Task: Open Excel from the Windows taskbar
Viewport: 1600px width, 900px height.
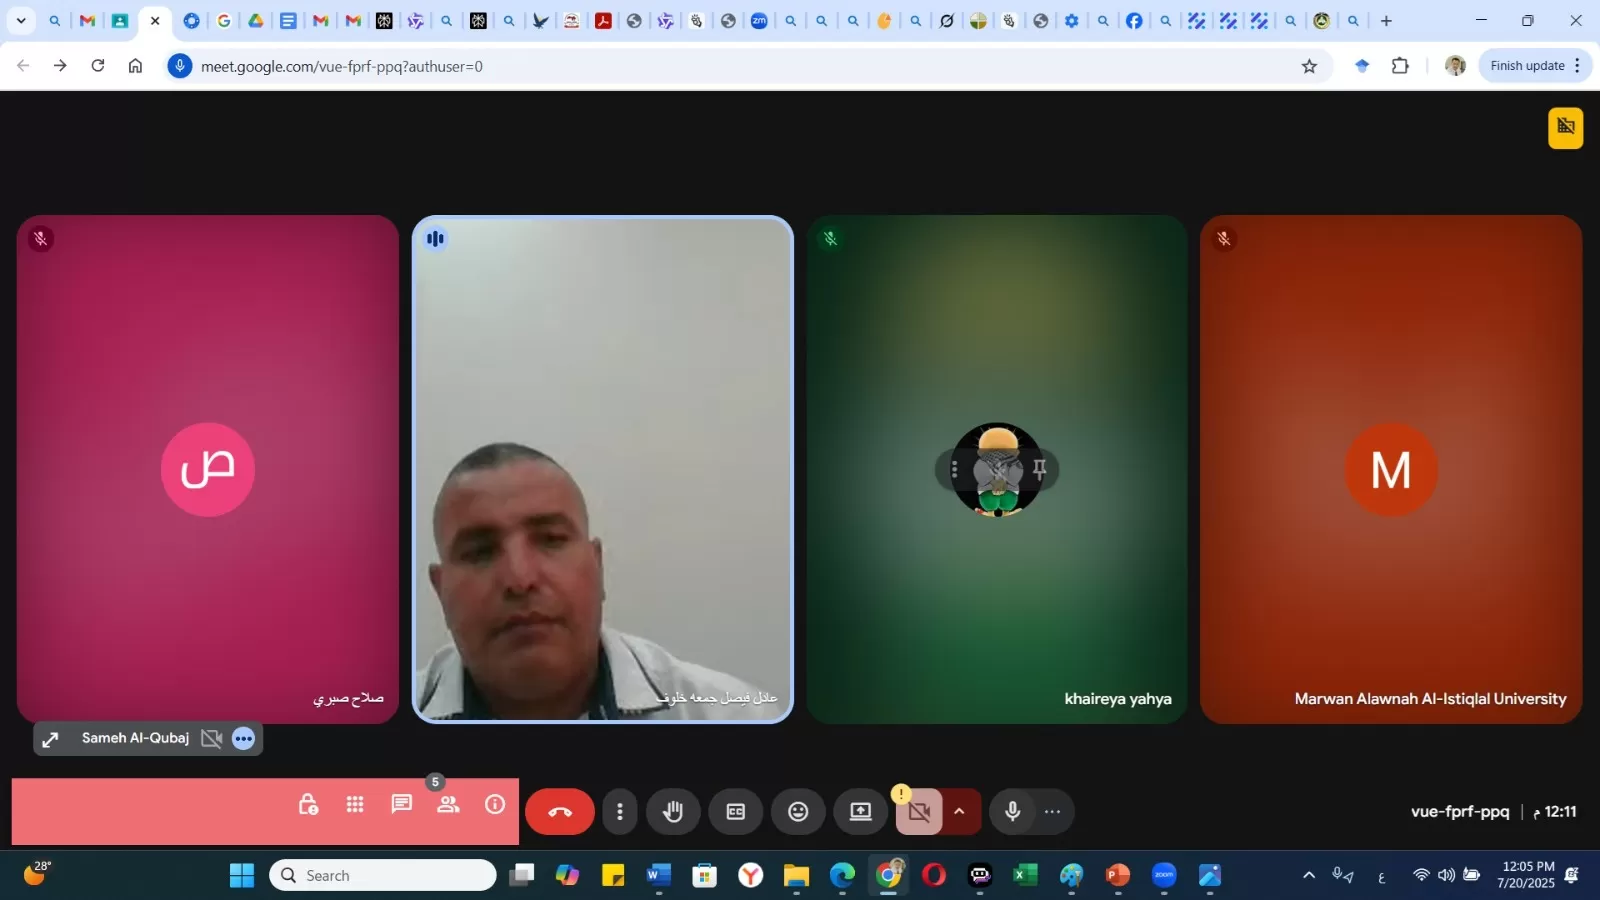Action: pyautogui.click(x=1025, y=876)
